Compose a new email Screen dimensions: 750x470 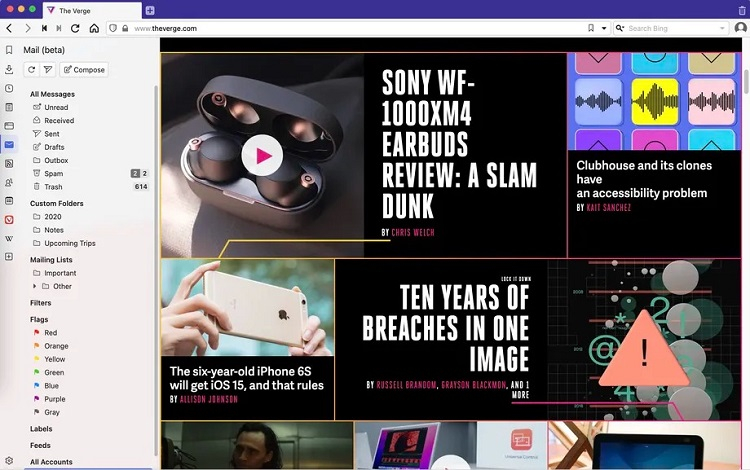coord(84,70)
